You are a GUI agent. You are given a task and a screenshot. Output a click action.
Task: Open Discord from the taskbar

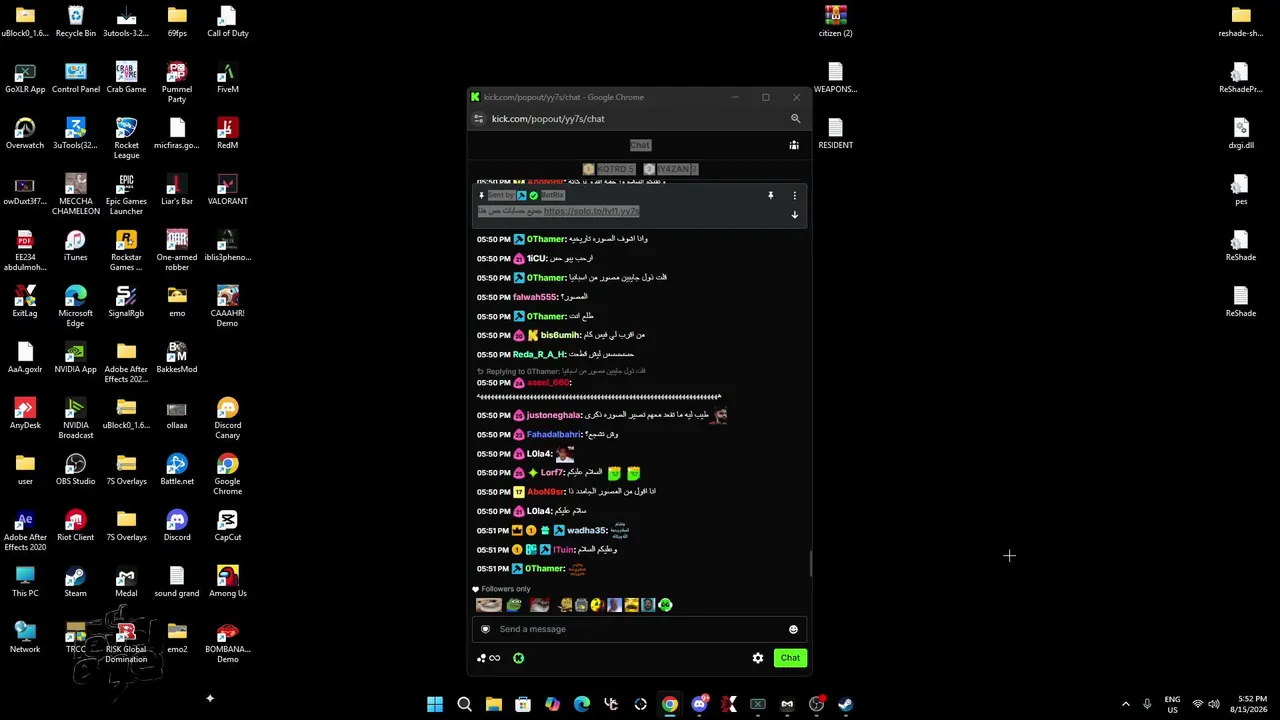click(700, 704)
